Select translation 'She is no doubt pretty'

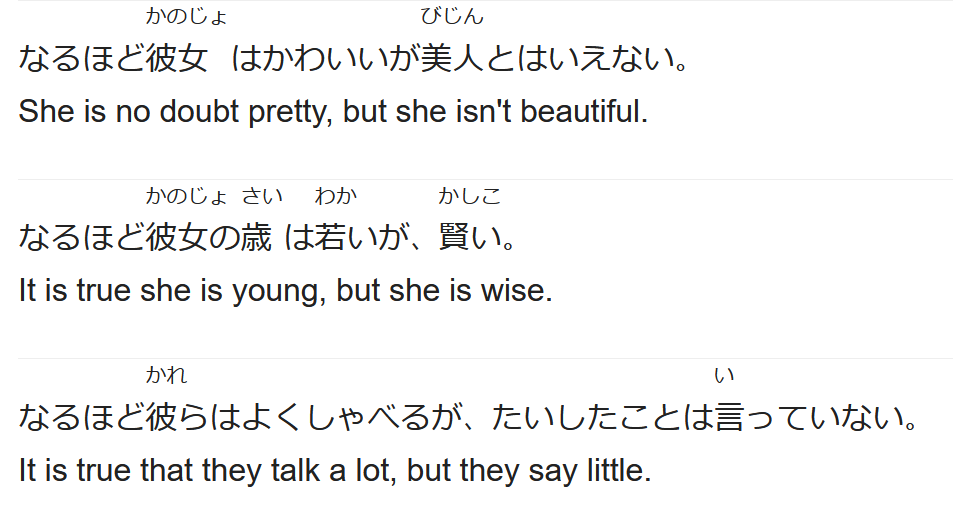coord(175,112)
